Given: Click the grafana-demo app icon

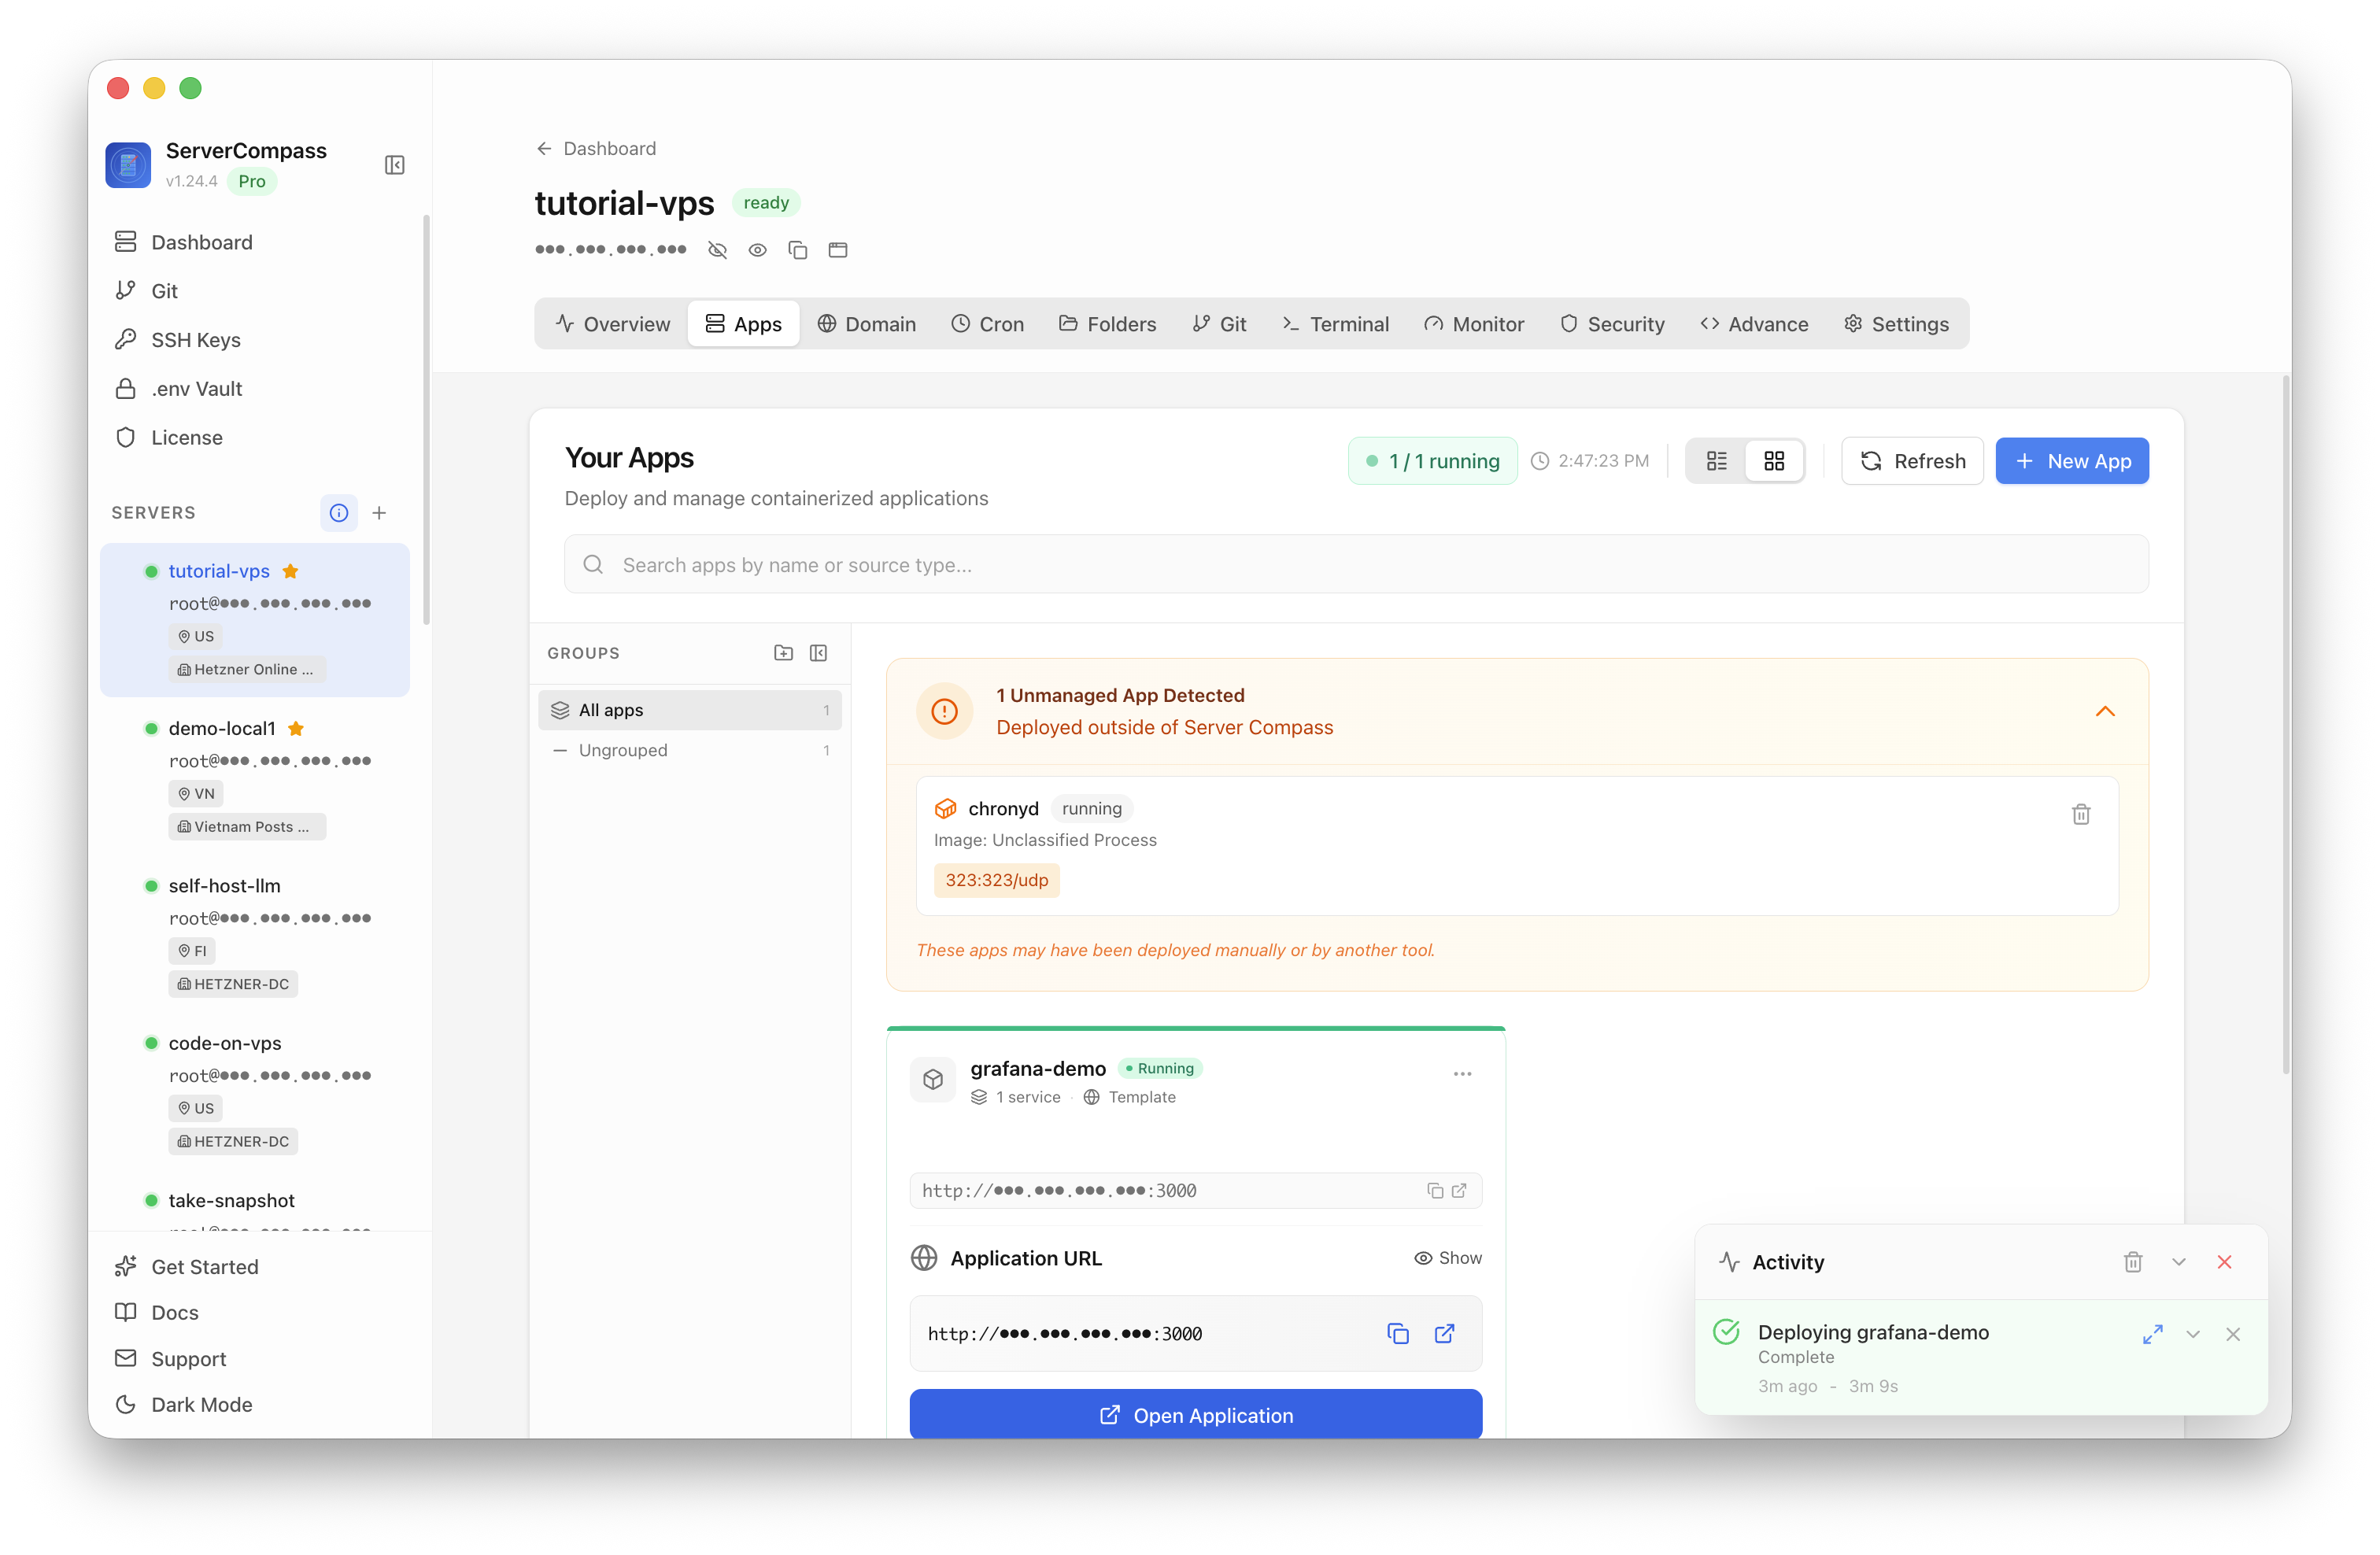Looking at the screenshot, I should [933, 1080].
